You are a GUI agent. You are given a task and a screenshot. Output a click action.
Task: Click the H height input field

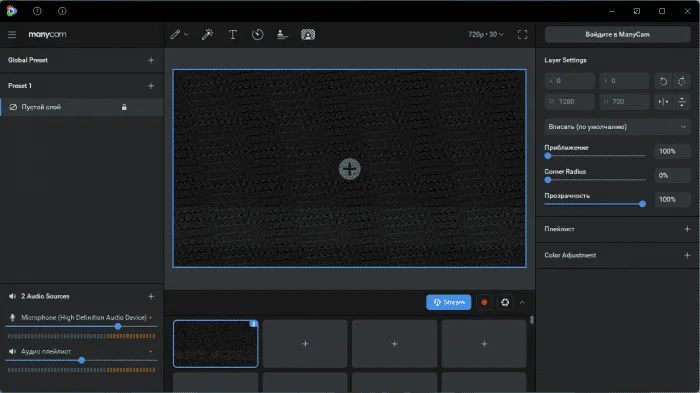click(624, 102)
